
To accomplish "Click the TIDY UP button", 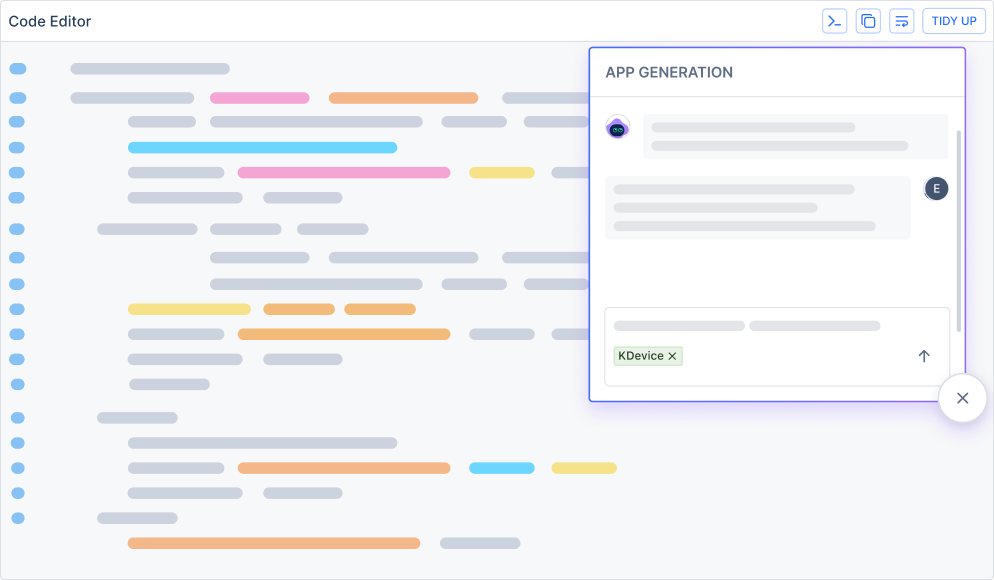I will 953,21.
